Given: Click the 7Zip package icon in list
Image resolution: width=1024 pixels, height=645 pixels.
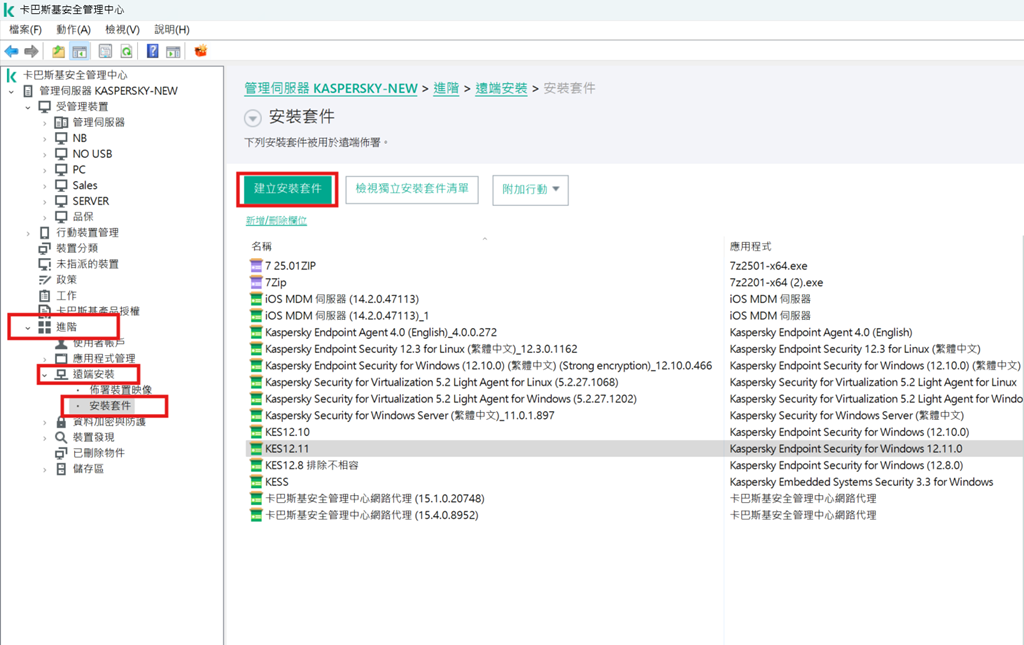Looking at the screenshot, I should click(255, 283).
